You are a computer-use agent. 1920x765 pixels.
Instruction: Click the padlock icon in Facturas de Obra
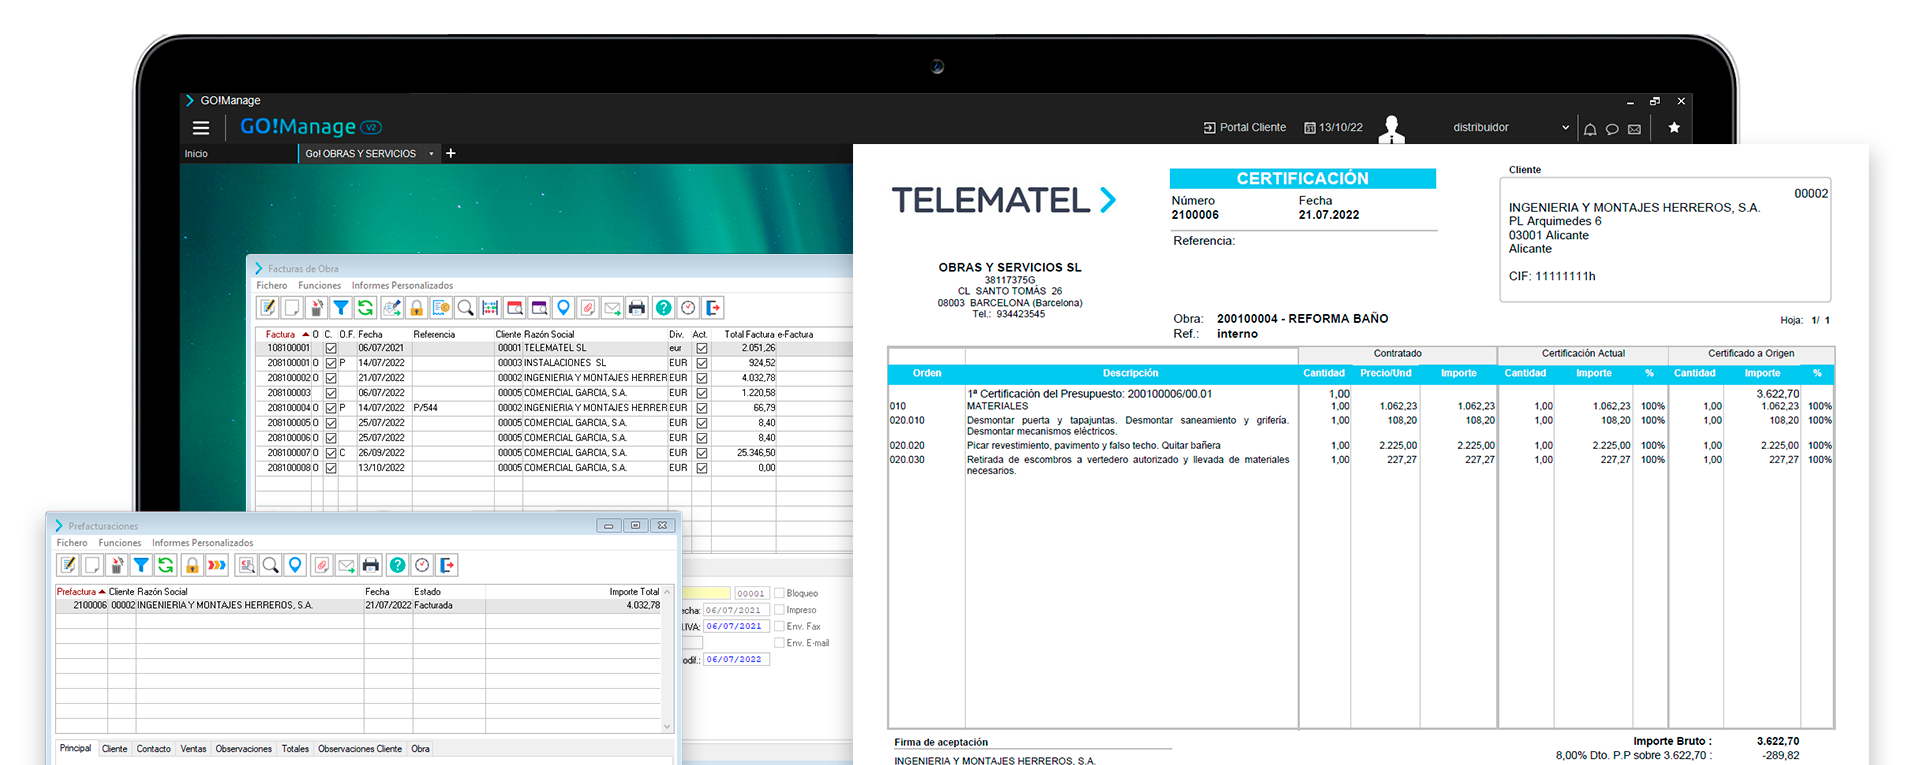point(417,308)
